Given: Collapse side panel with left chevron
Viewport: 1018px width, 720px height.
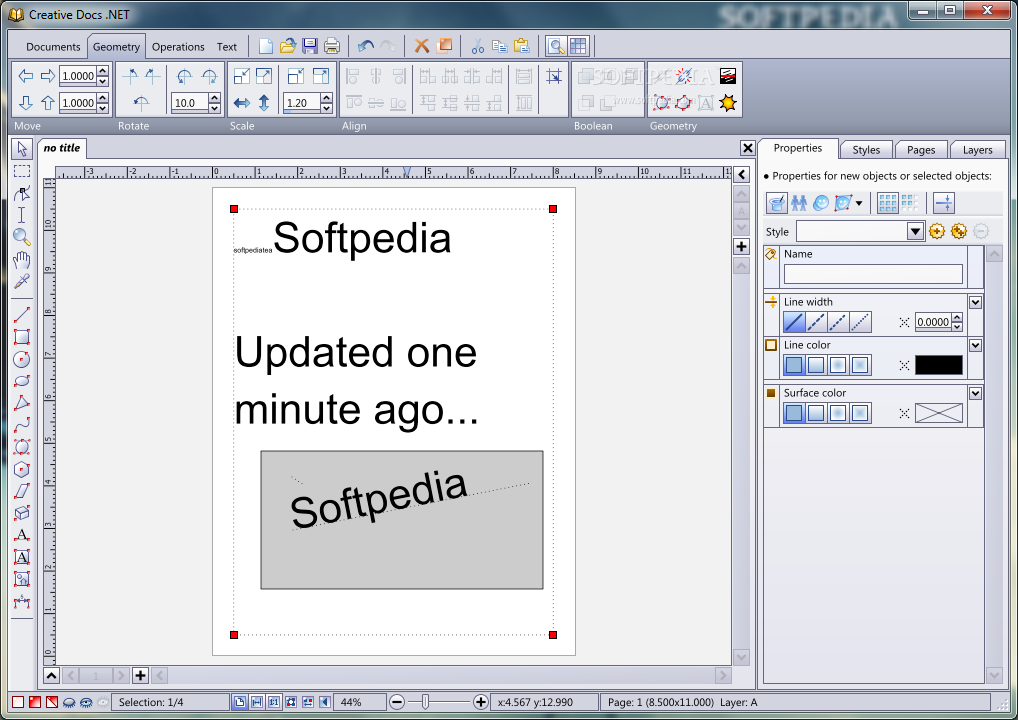Looking at the screenshot, I should pos(741,174).
